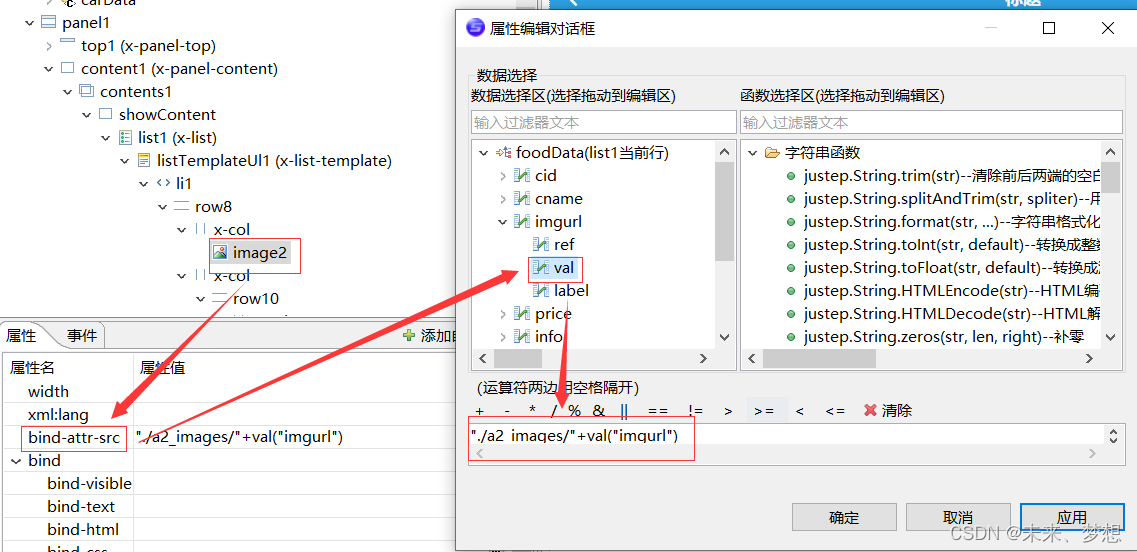The image size is (1137, 552).
Task: Select bind-attr-src property name
Action: pos(74,437)
